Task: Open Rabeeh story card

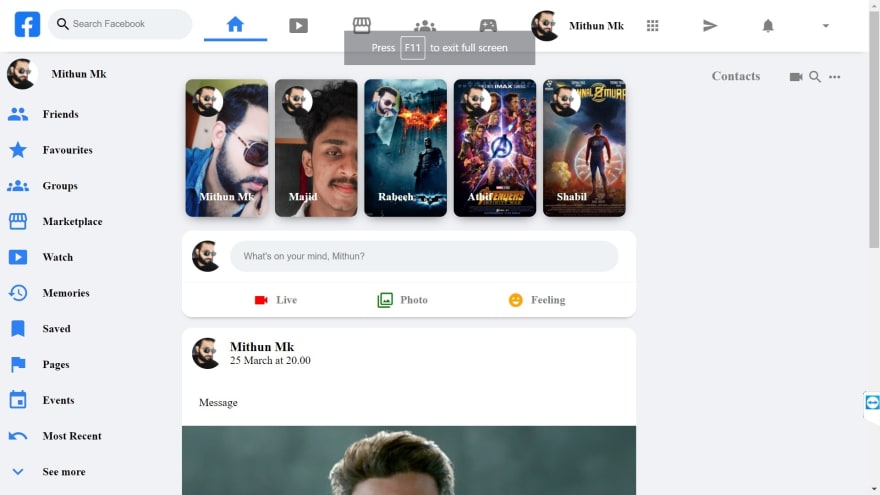Action: coord(405,148)
